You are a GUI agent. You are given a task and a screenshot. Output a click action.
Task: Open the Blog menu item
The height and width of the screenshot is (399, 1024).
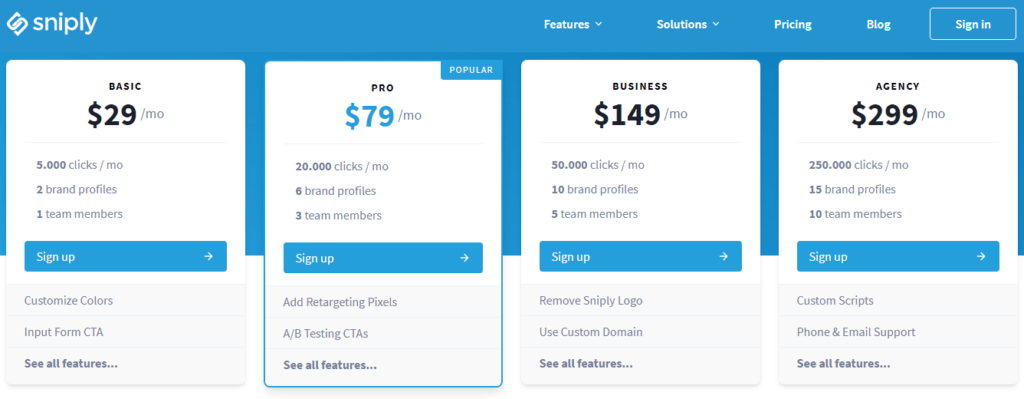click(878, 25)
